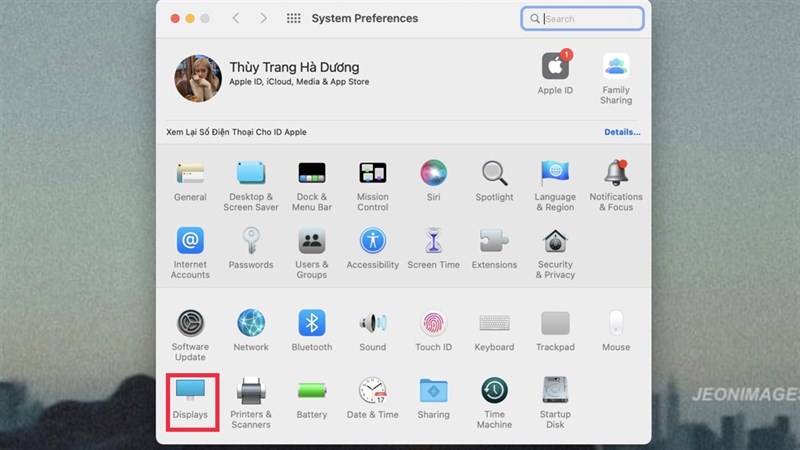Click the forward arrow in toolbar

click(263, 18)
